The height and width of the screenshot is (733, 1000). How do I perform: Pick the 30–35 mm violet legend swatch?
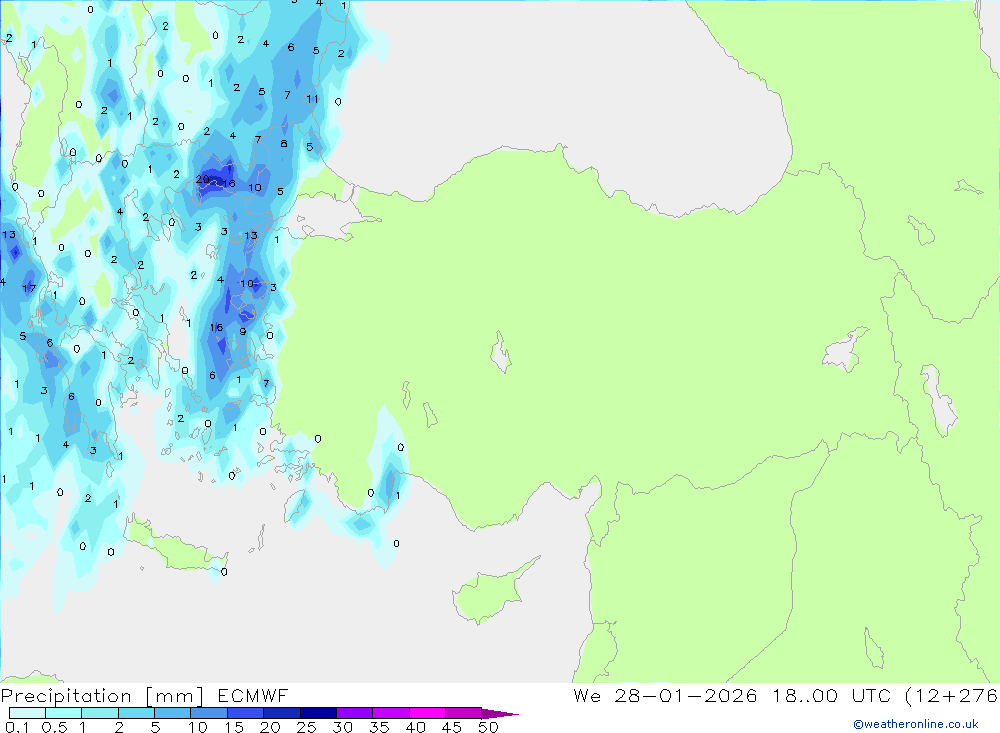[x=355, y=713]
